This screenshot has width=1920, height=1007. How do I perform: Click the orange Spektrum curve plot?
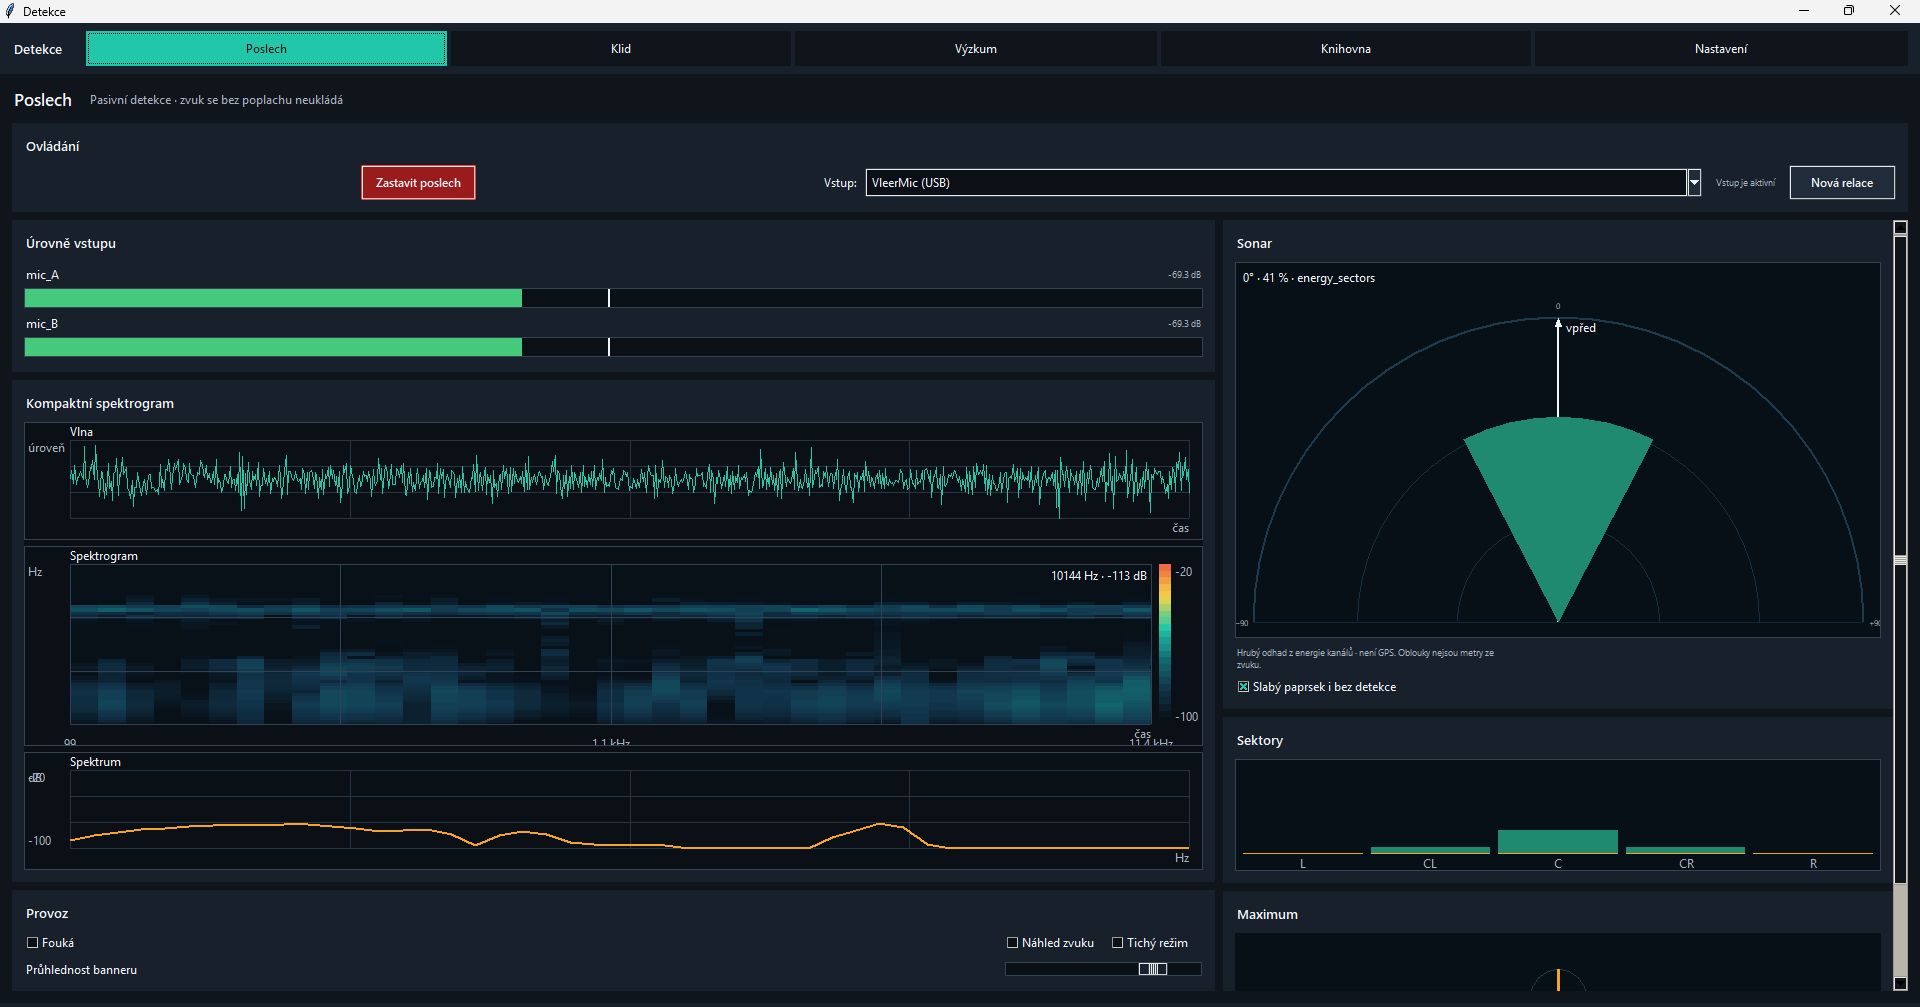click(630, 810)
